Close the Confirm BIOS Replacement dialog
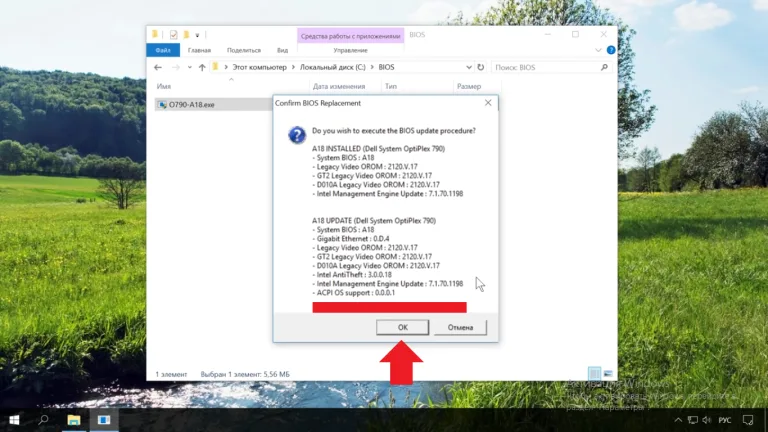Image resolution: width=768 pixels, height=432 pixels. pos(488,103)
